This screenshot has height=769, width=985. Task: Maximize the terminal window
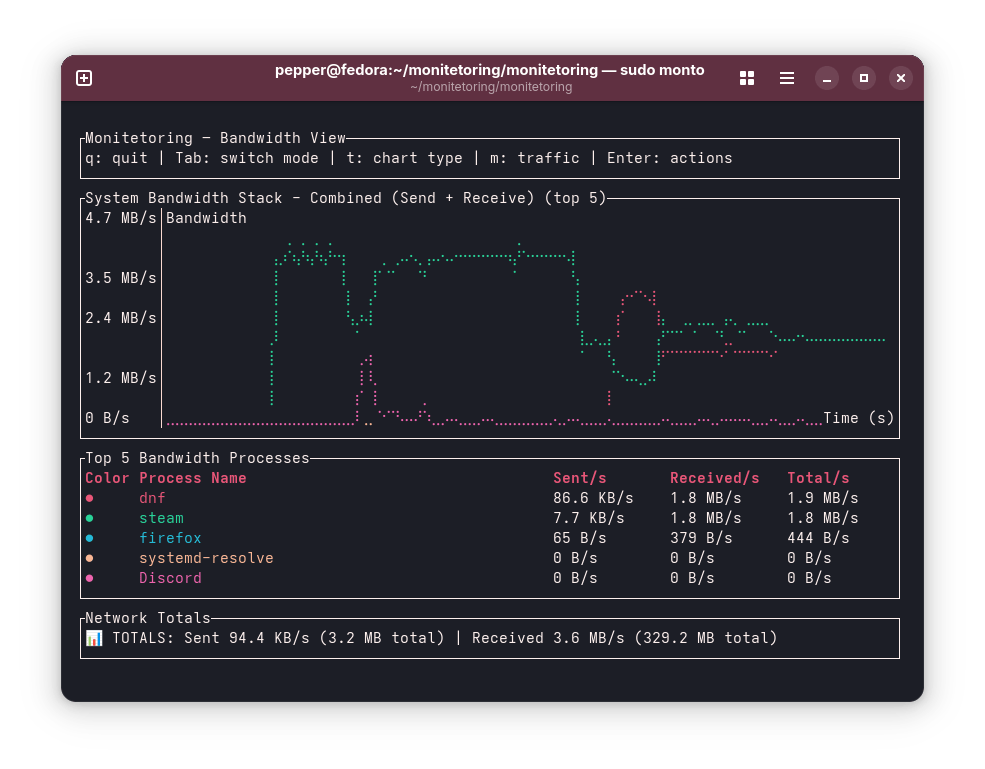[864, 78]
